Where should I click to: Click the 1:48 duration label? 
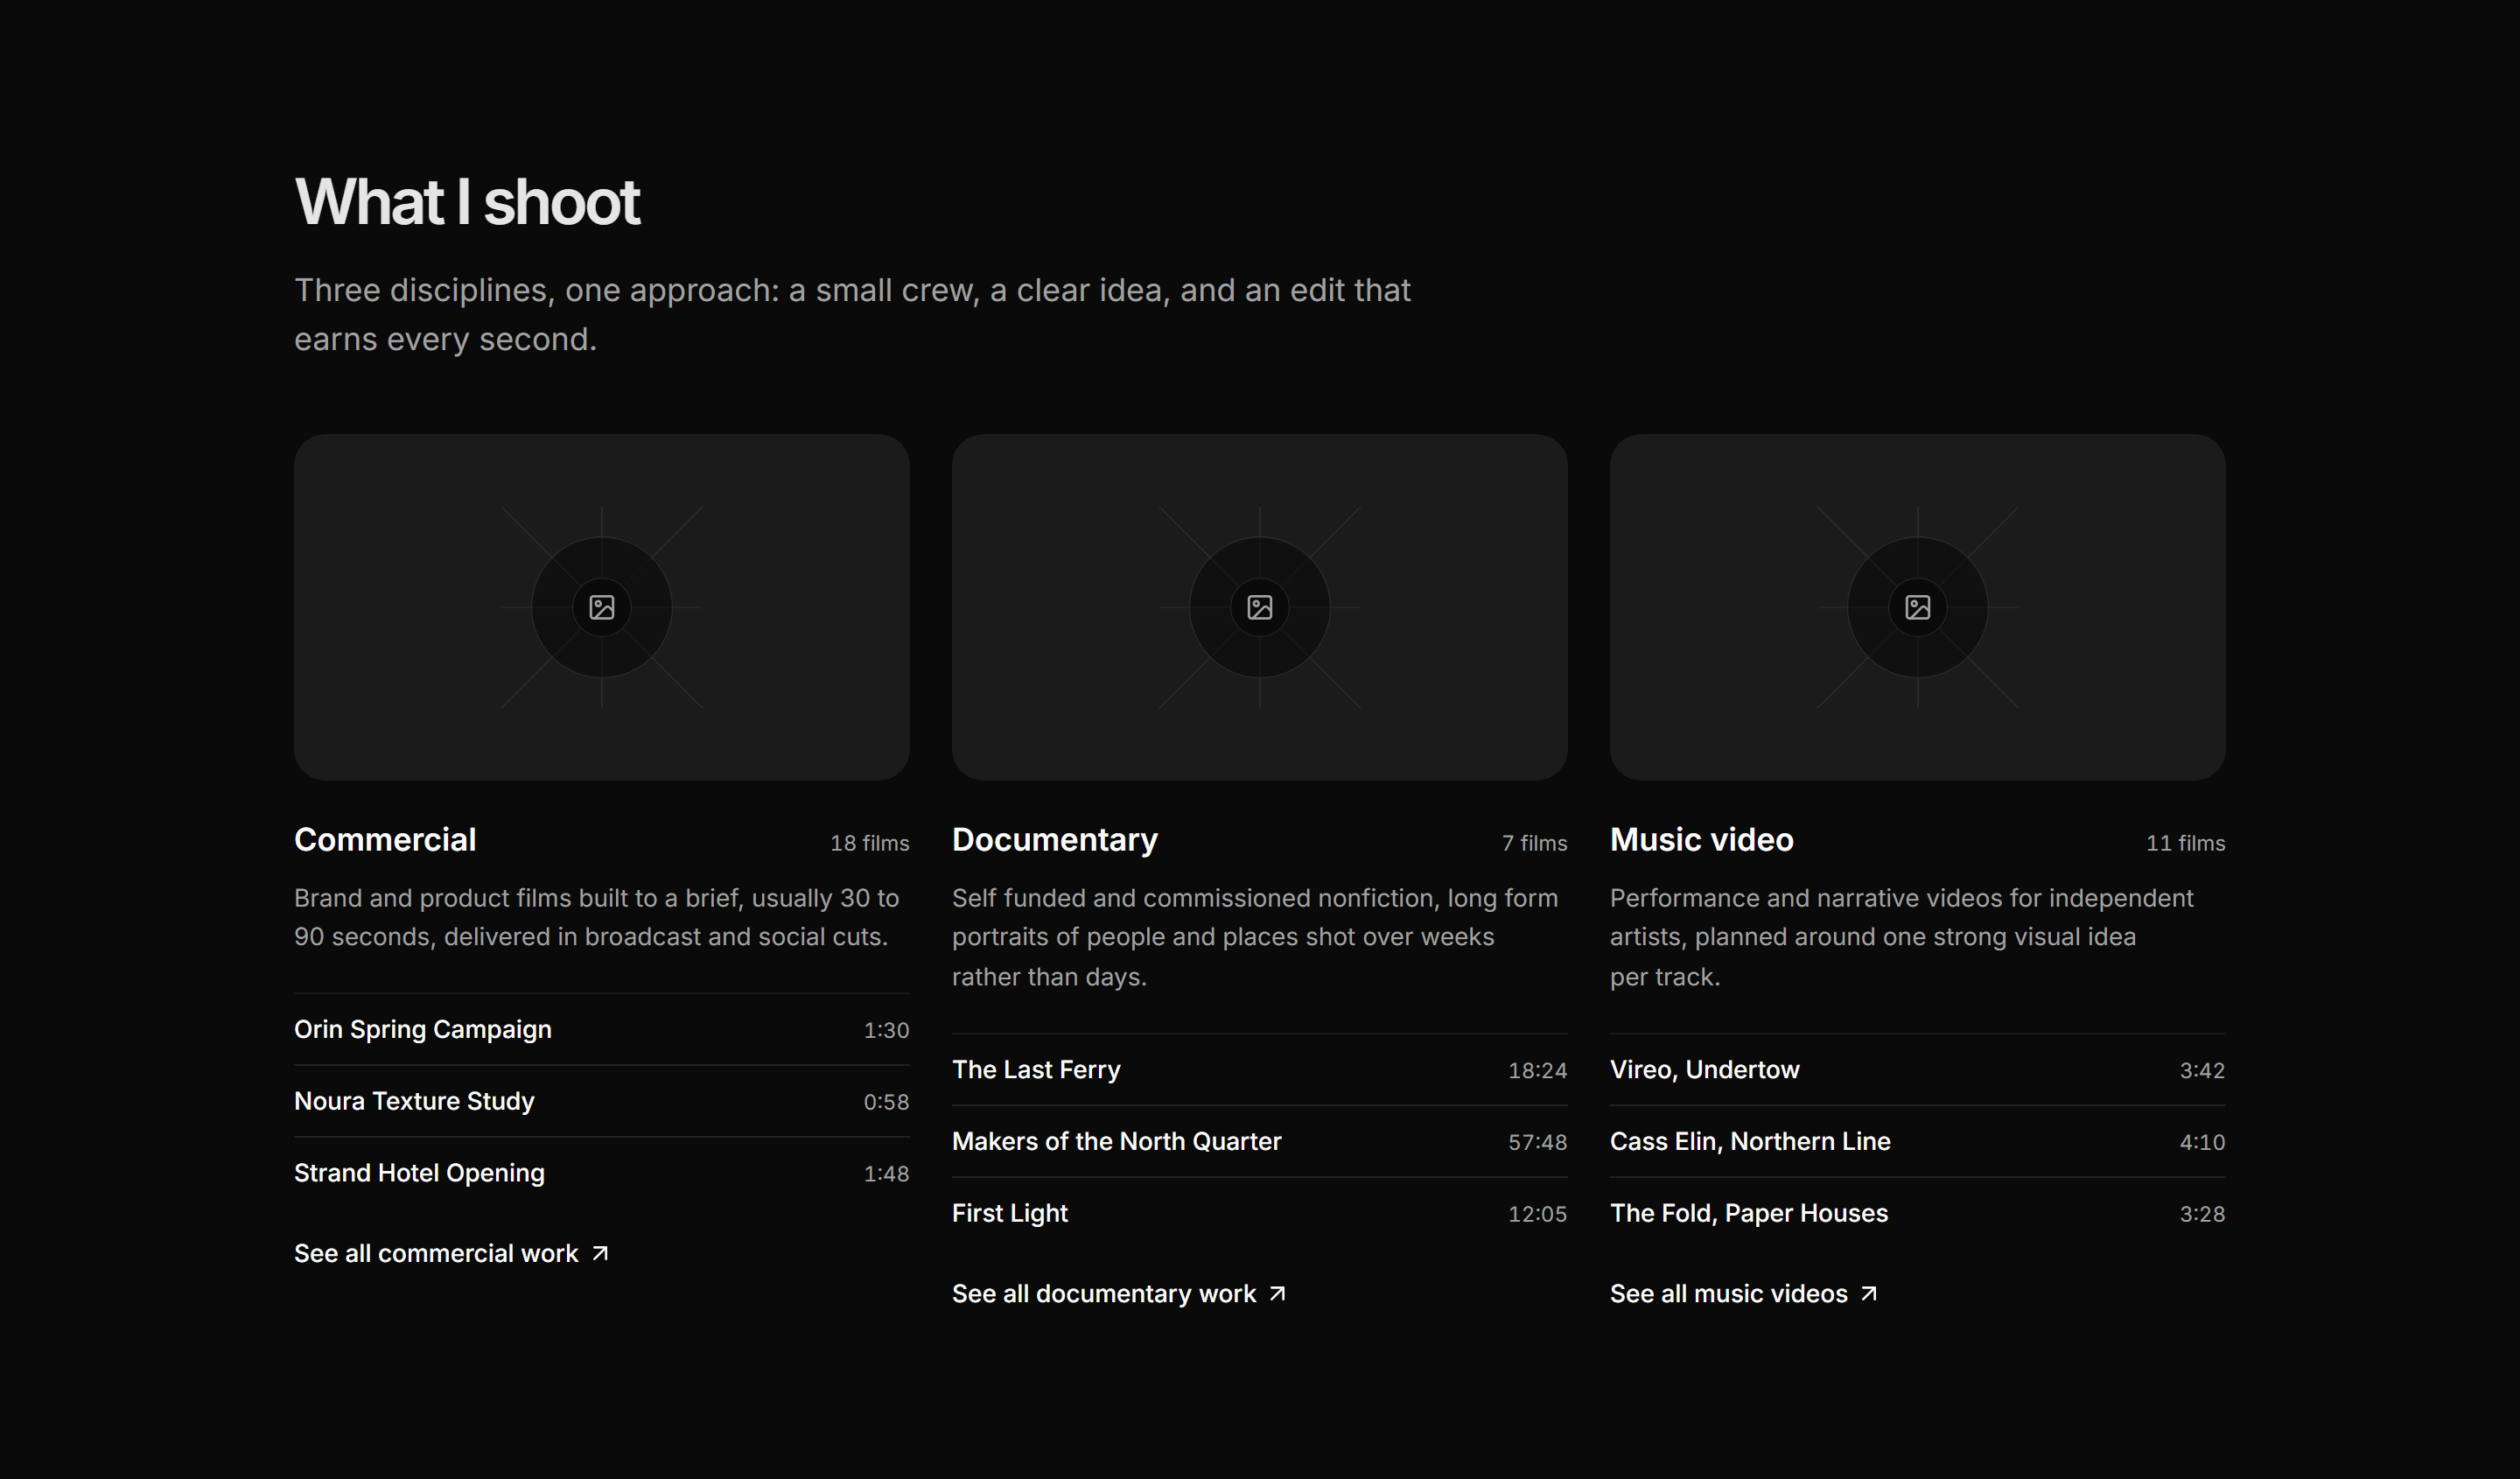886,1174
